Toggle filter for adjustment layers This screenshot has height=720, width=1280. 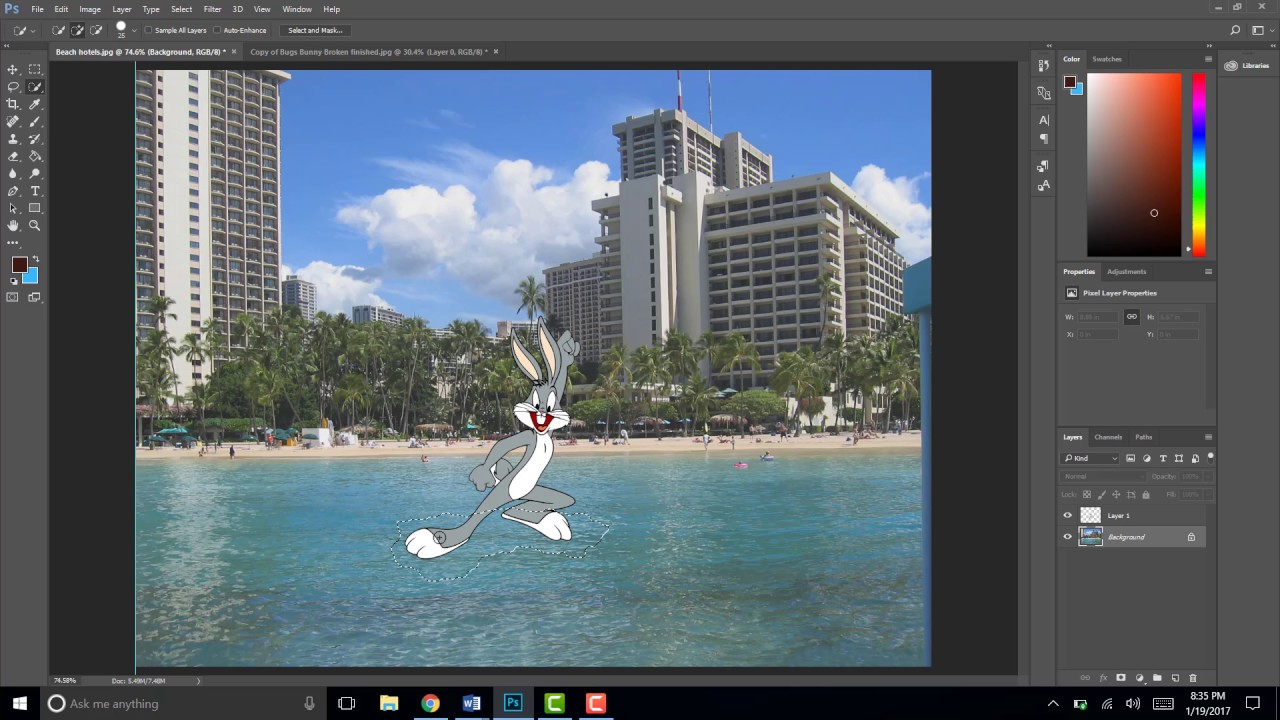pyautogui.click(x=1147, y=458)
